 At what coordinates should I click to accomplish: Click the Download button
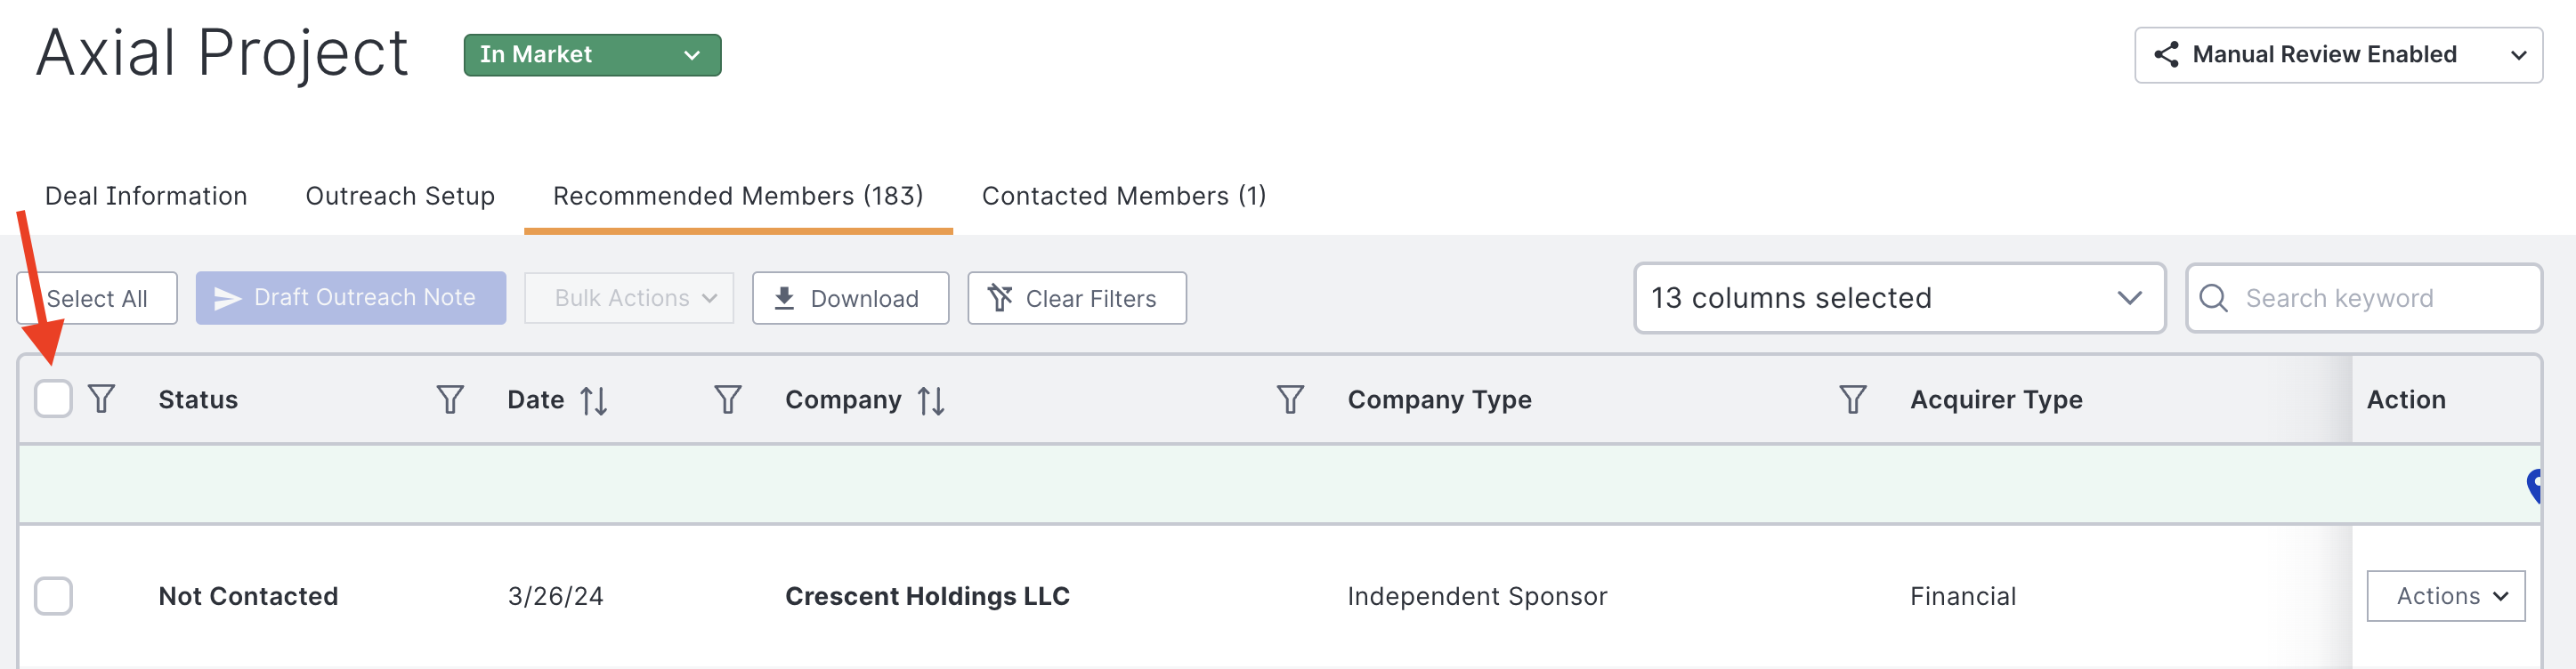point(850,298)
